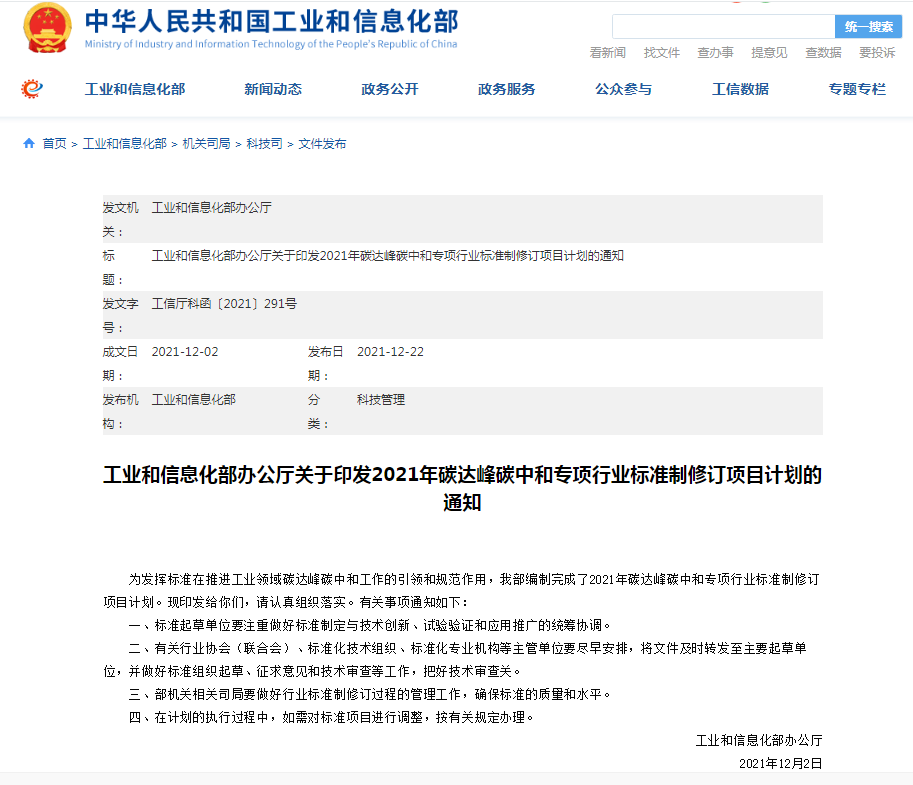This screenshot has height=785, width=913.
Task: Go to 政务服务 navigation menu
Action: [506, 89]
